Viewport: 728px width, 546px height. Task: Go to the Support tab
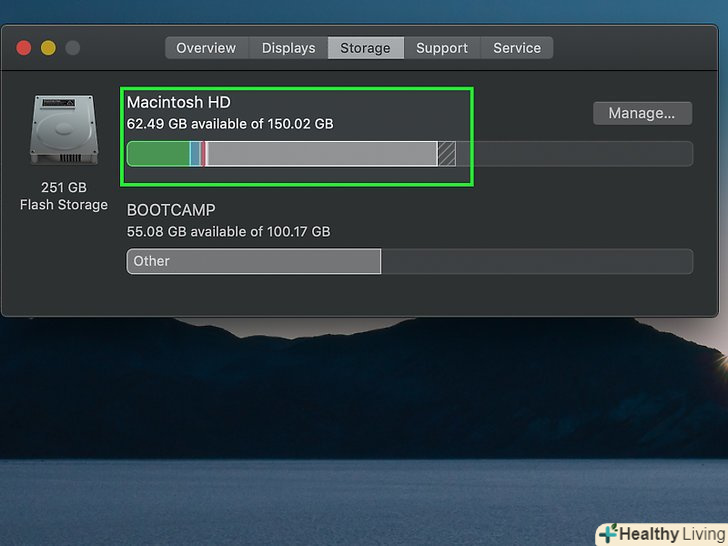pos(442,48)
